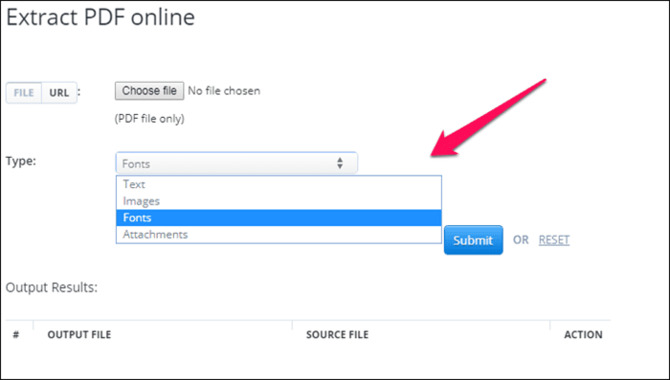
Task: Click the RESET link
Action: pos(554,240)
